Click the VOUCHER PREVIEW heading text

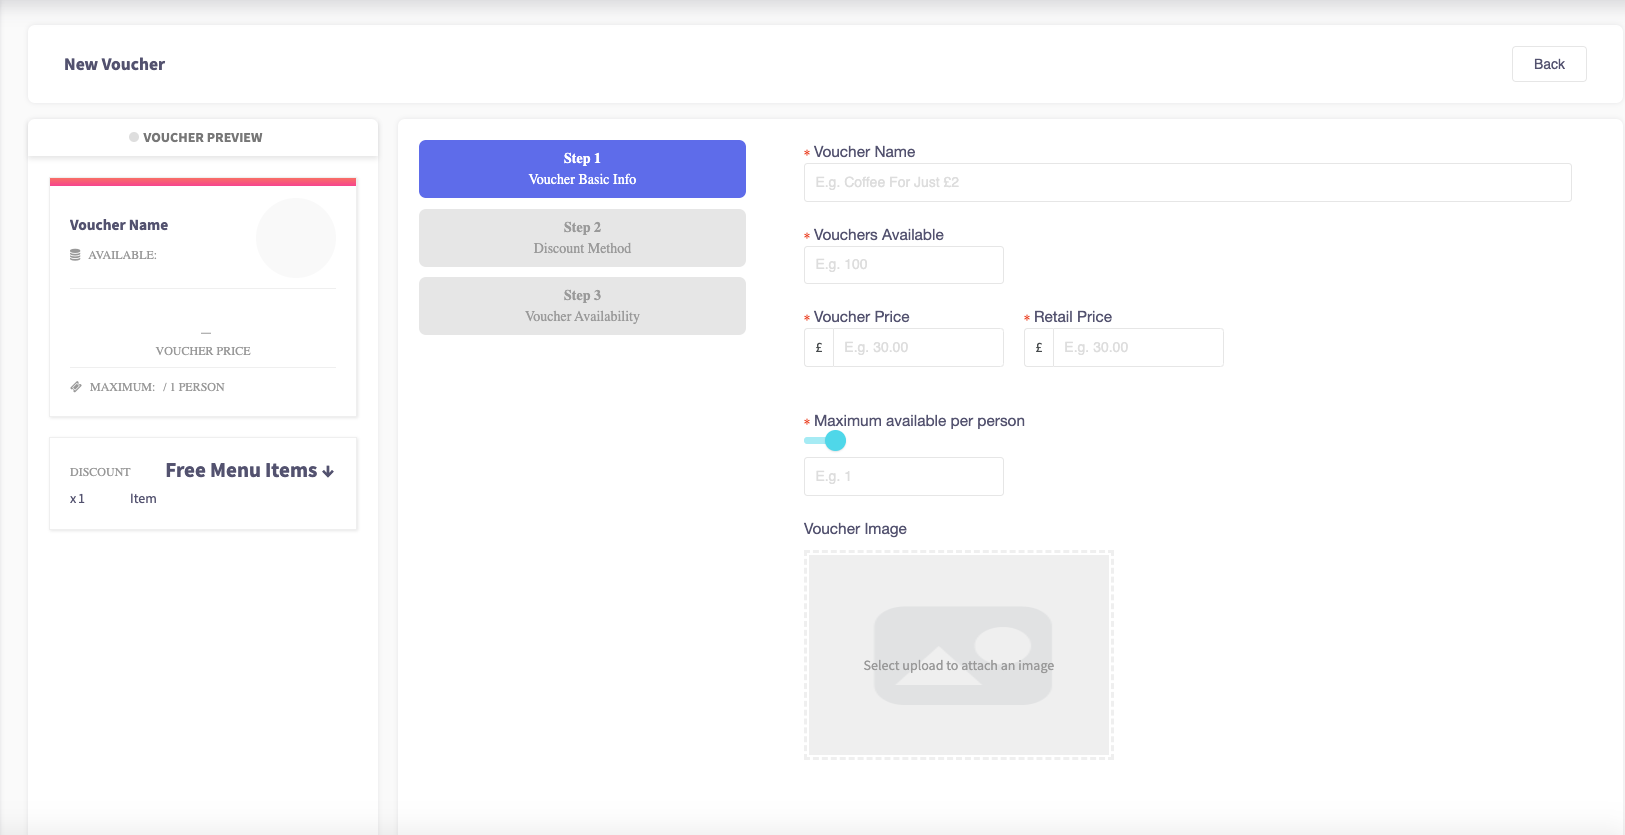[203, 138]
